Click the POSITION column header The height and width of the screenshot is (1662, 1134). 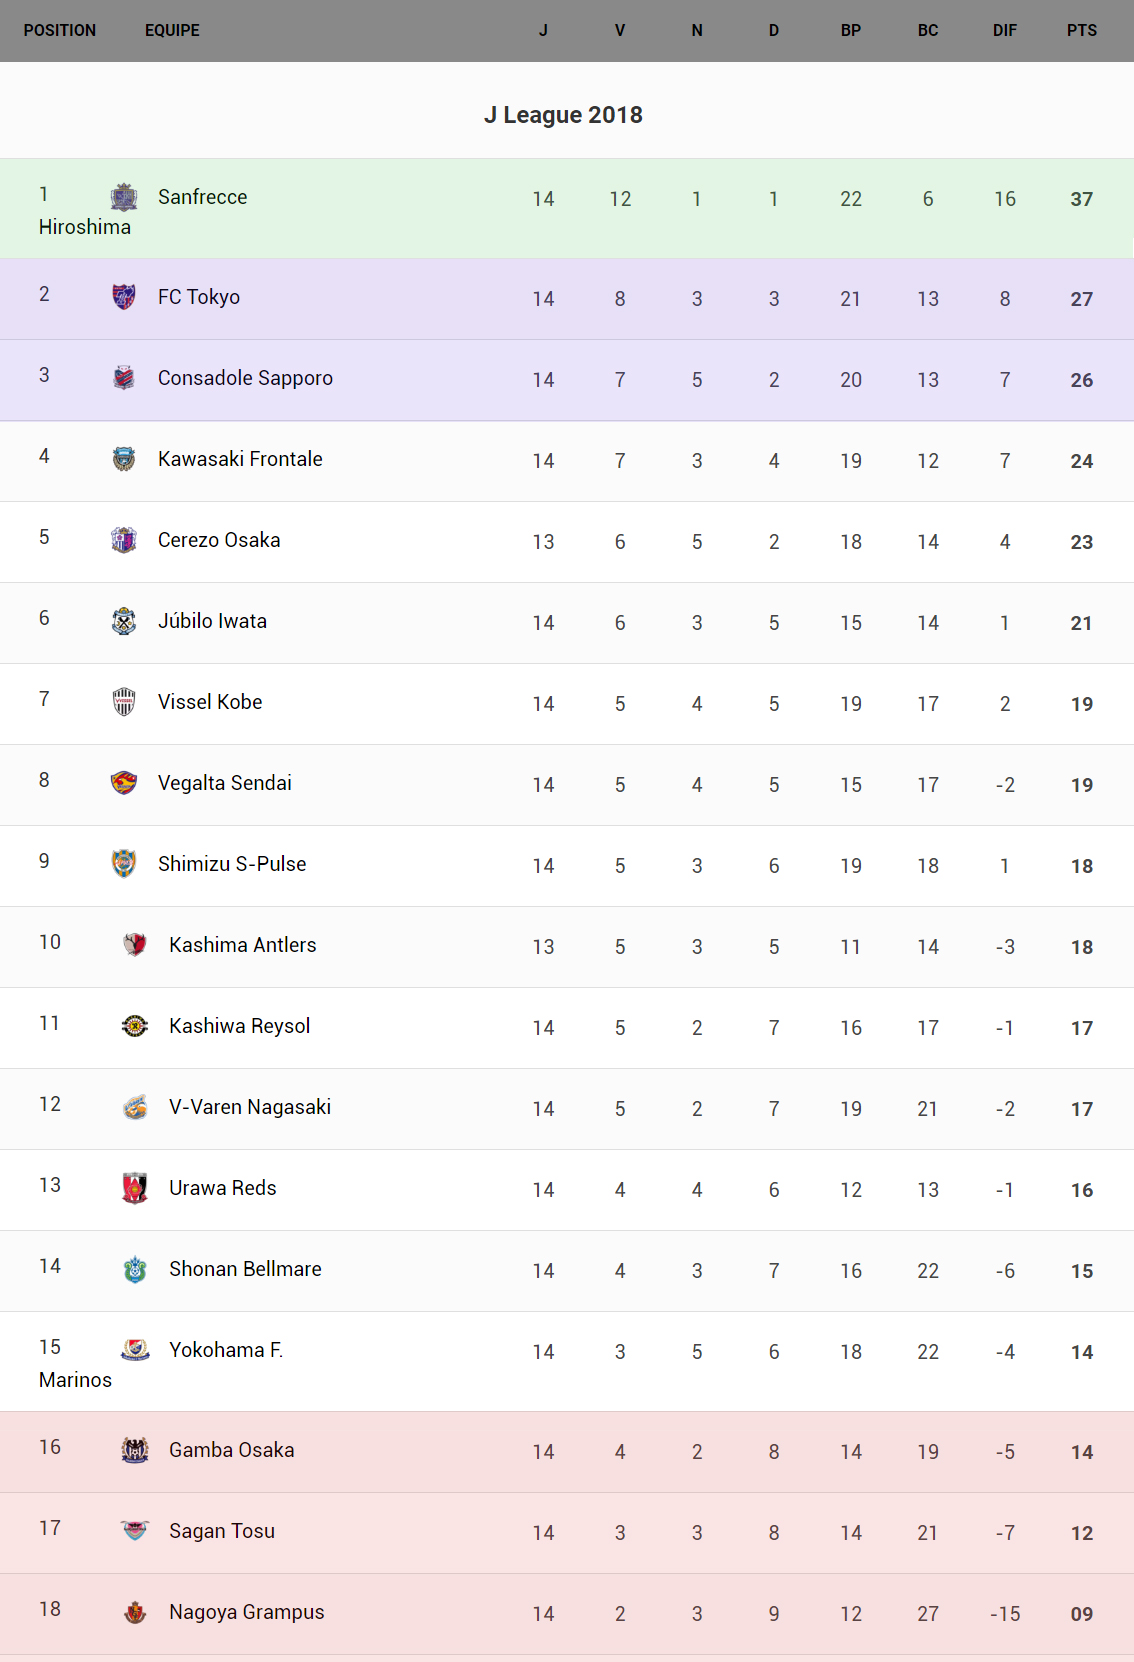[60, 31]
